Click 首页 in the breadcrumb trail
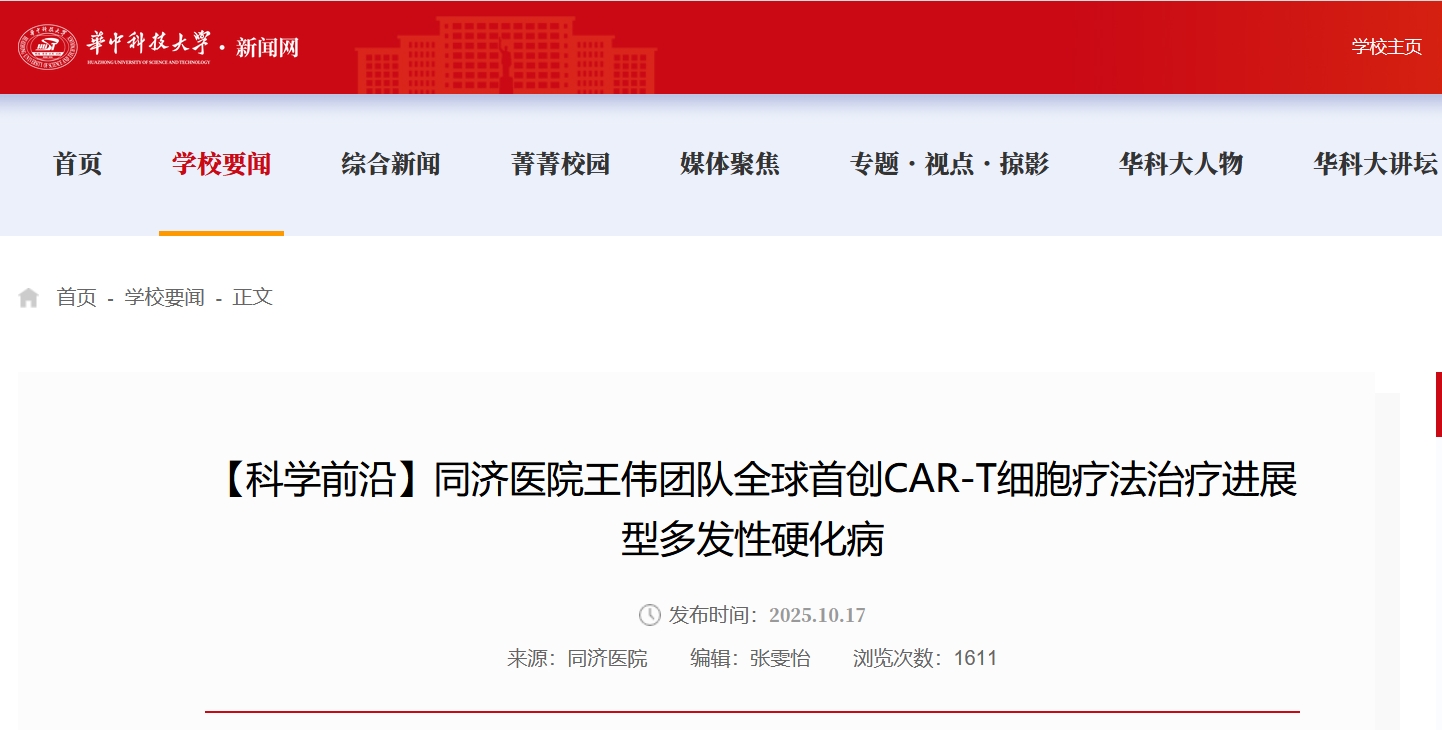The image size is (1442, 730). click(x=76, y=297)
